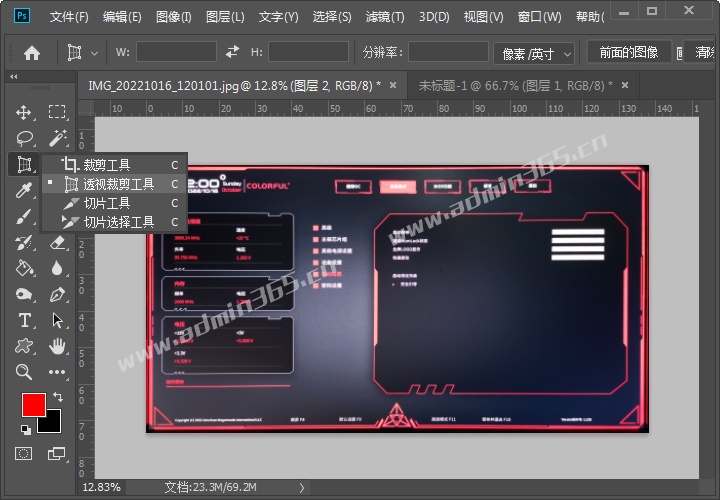
Task: Click the red foreground color swatch
Action: (34, 404)
